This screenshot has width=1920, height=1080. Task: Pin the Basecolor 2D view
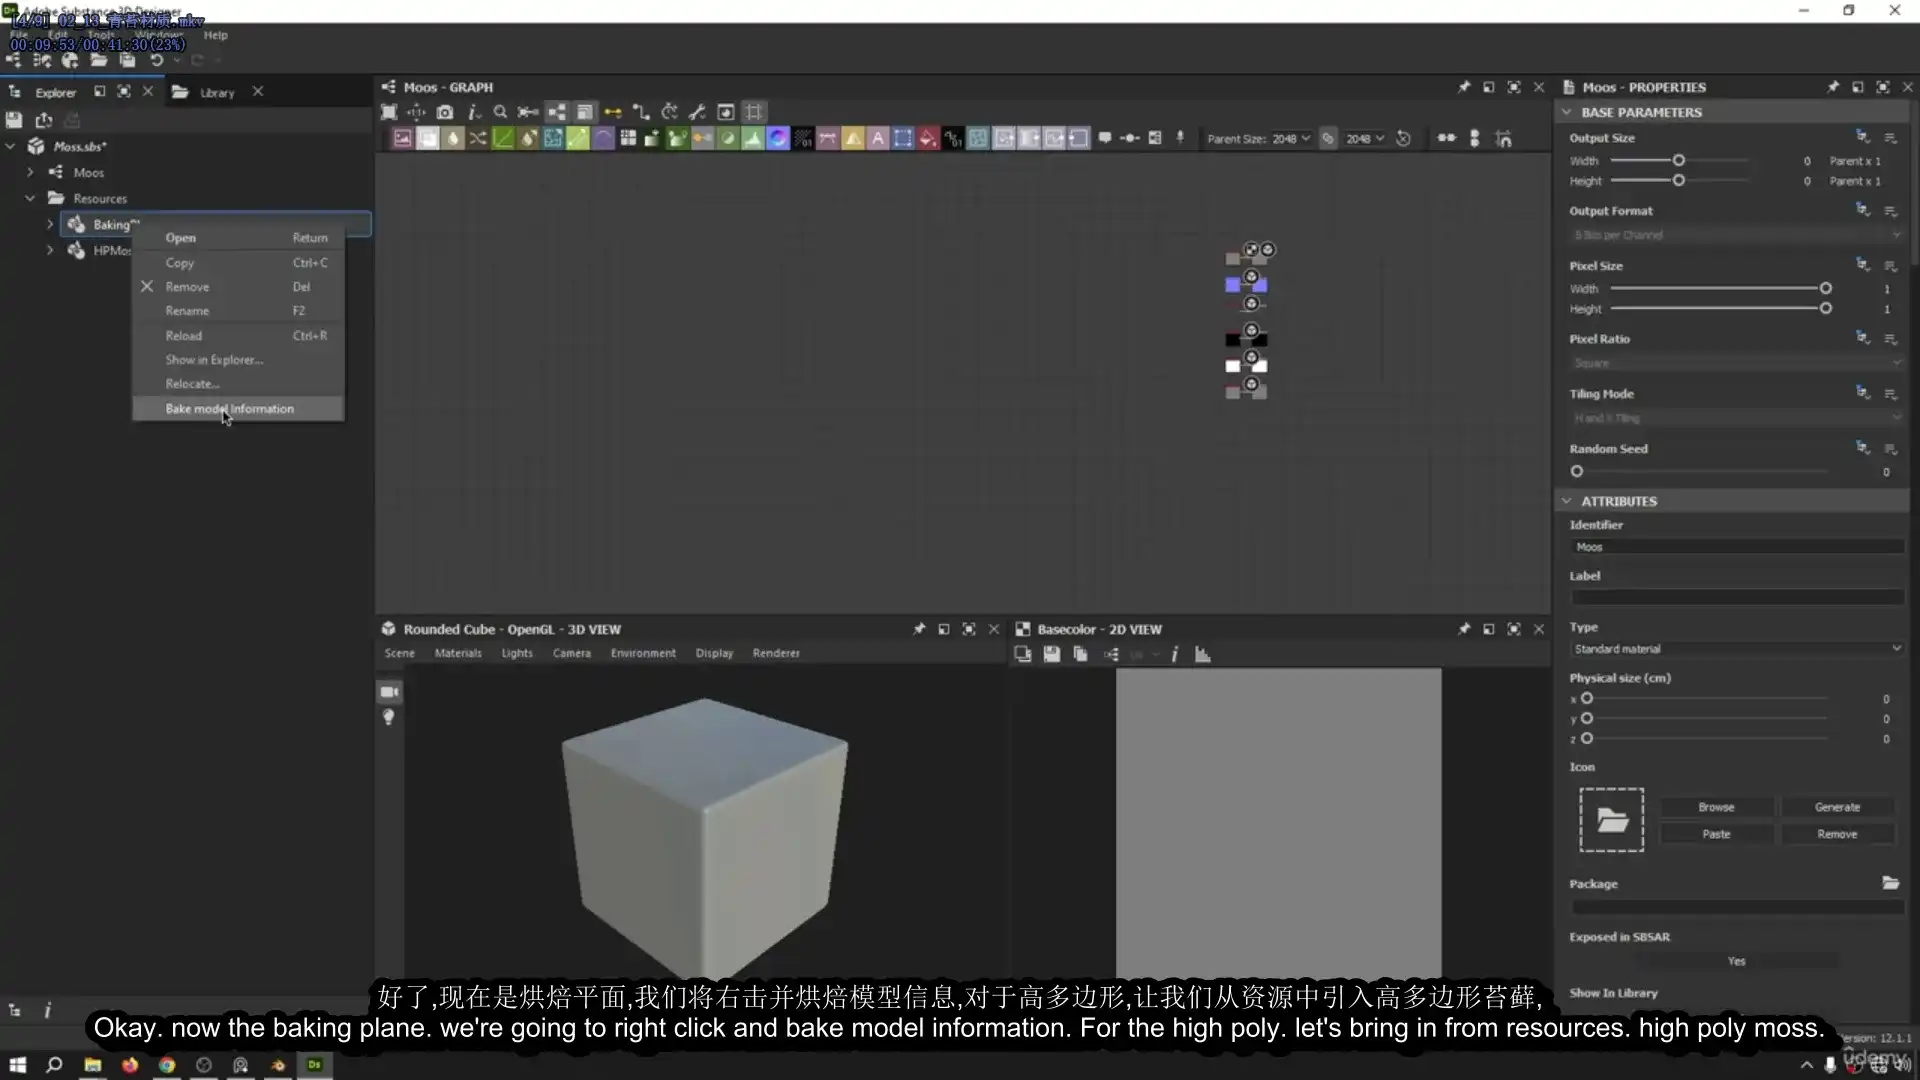click(x=1464, y=629)
